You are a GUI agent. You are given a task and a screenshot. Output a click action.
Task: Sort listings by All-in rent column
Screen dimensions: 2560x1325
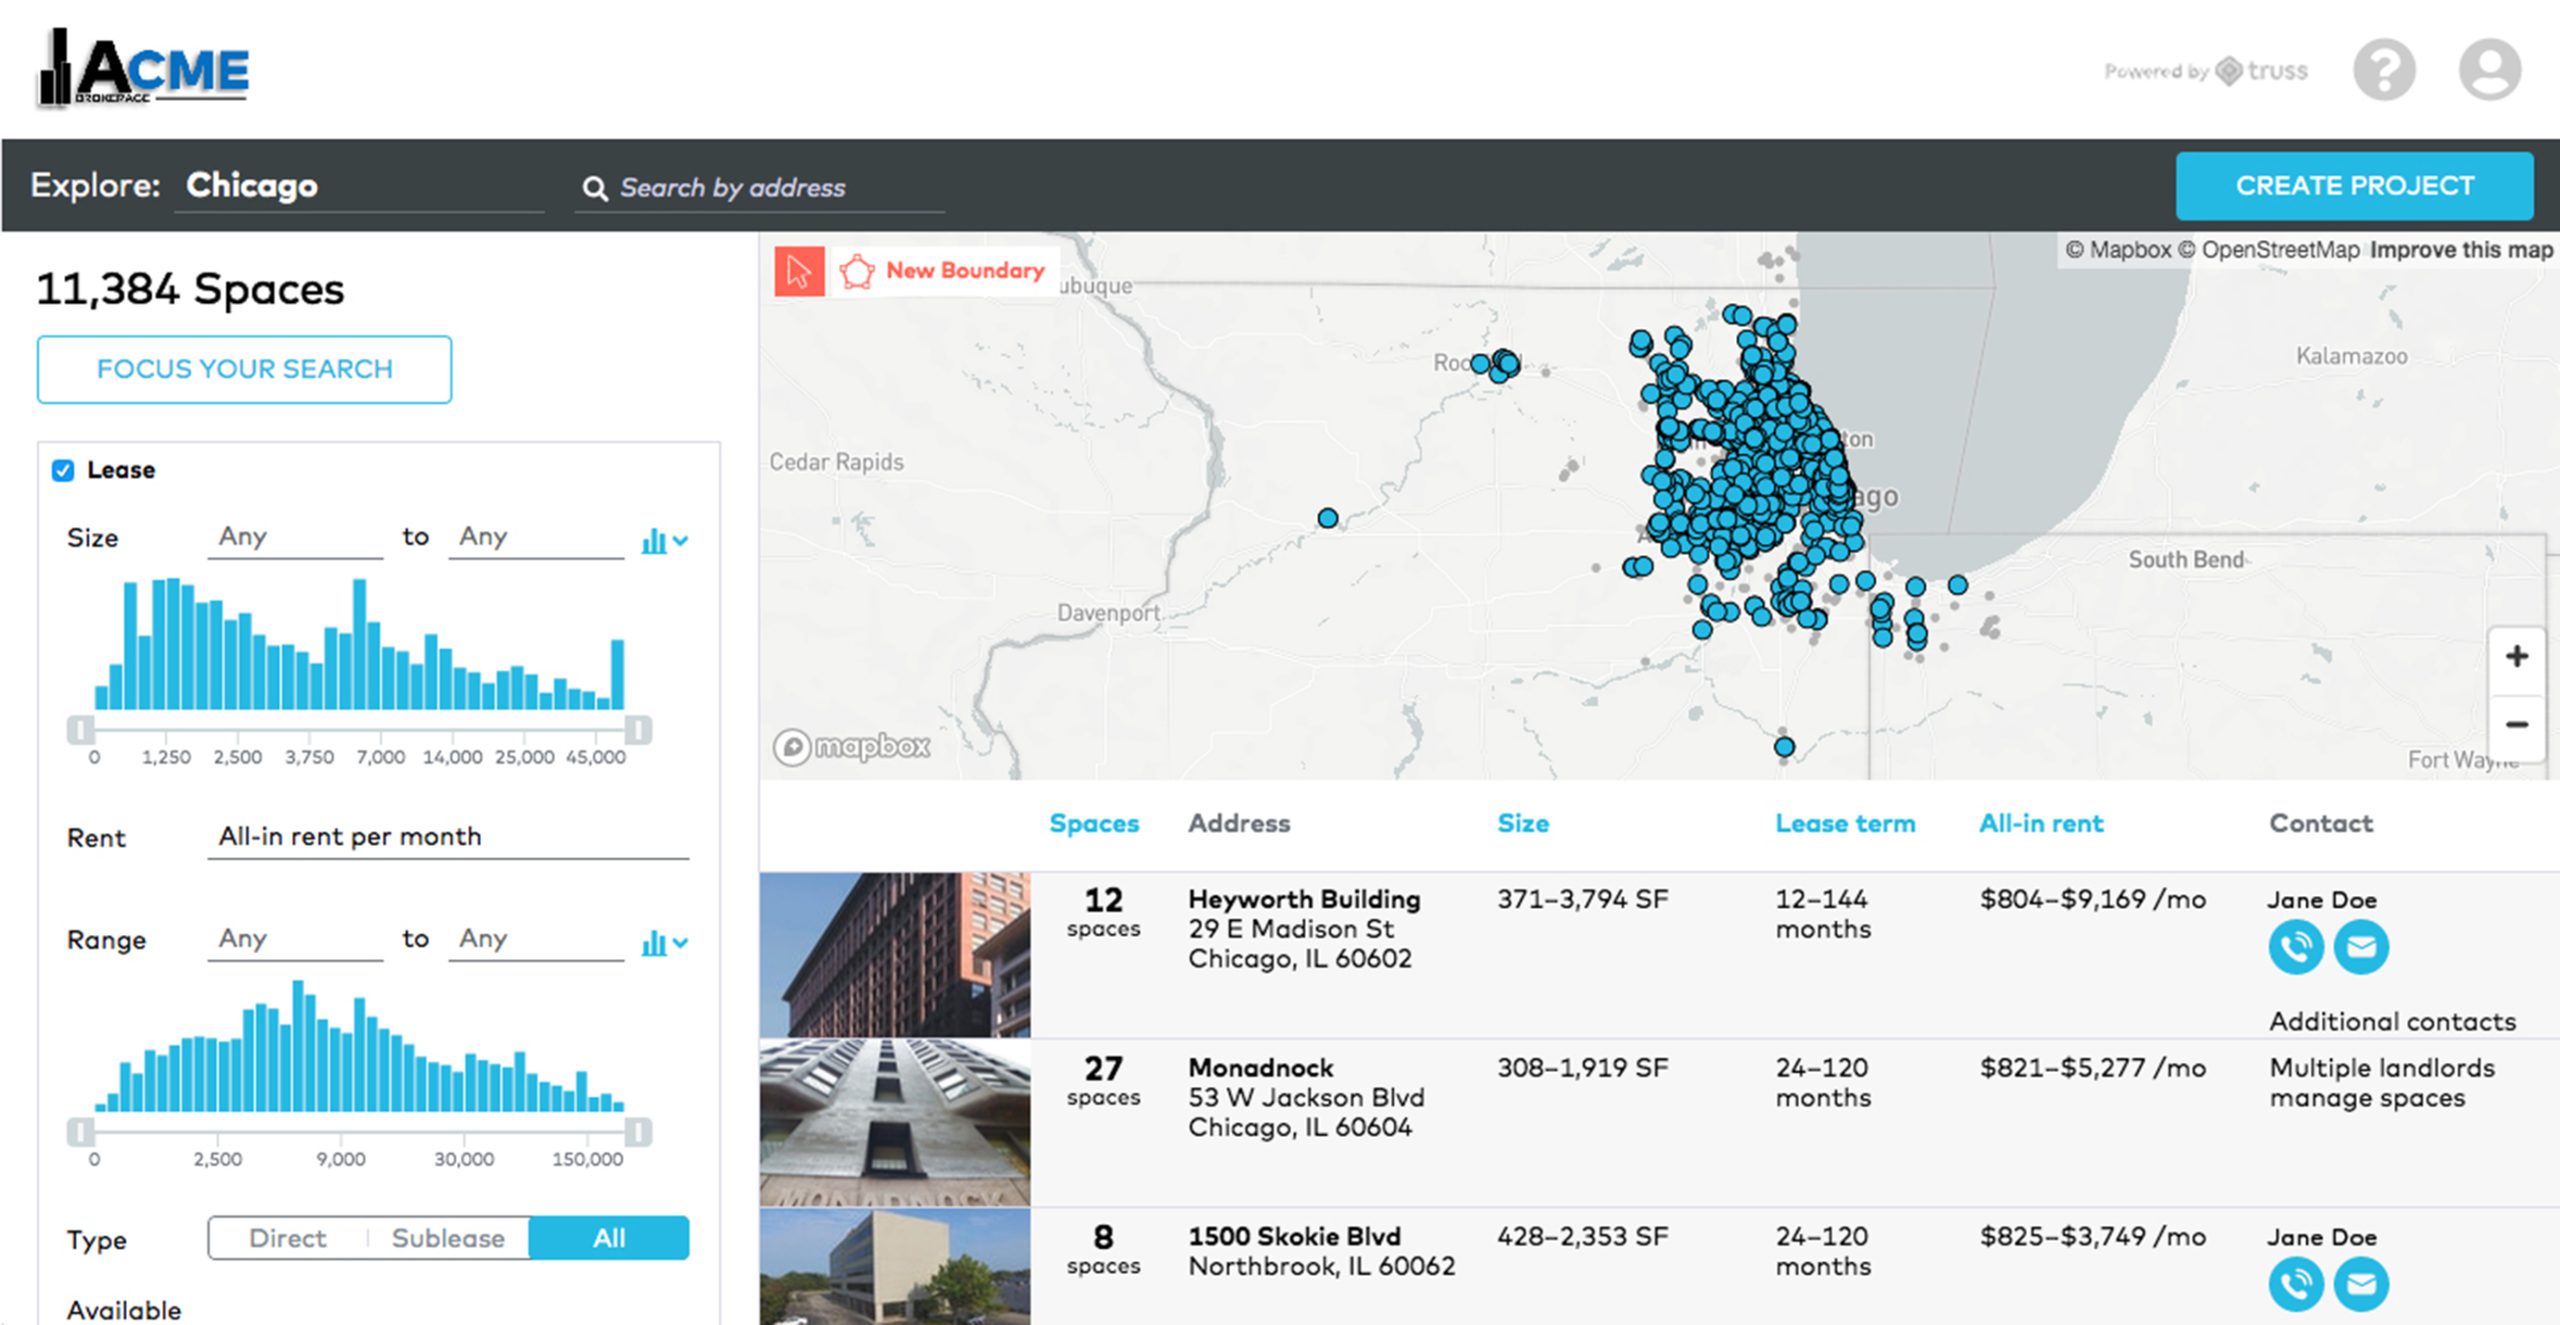pyautogui.click(x=2041, y=823)
